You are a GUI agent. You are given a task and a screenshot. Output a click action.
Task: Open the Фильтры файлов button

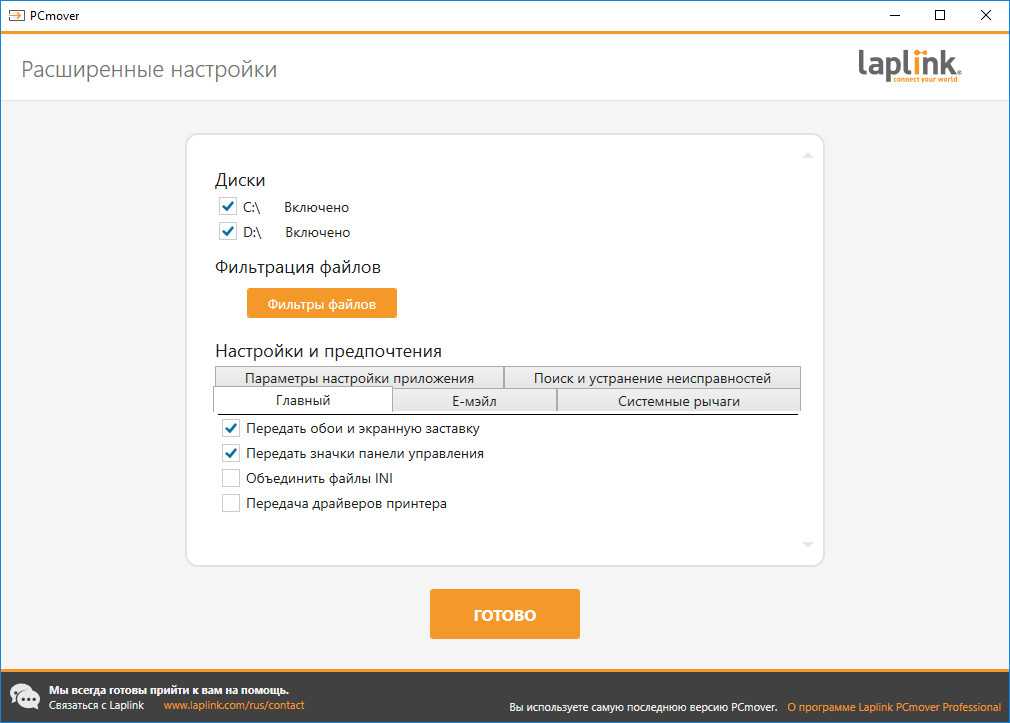322,304
